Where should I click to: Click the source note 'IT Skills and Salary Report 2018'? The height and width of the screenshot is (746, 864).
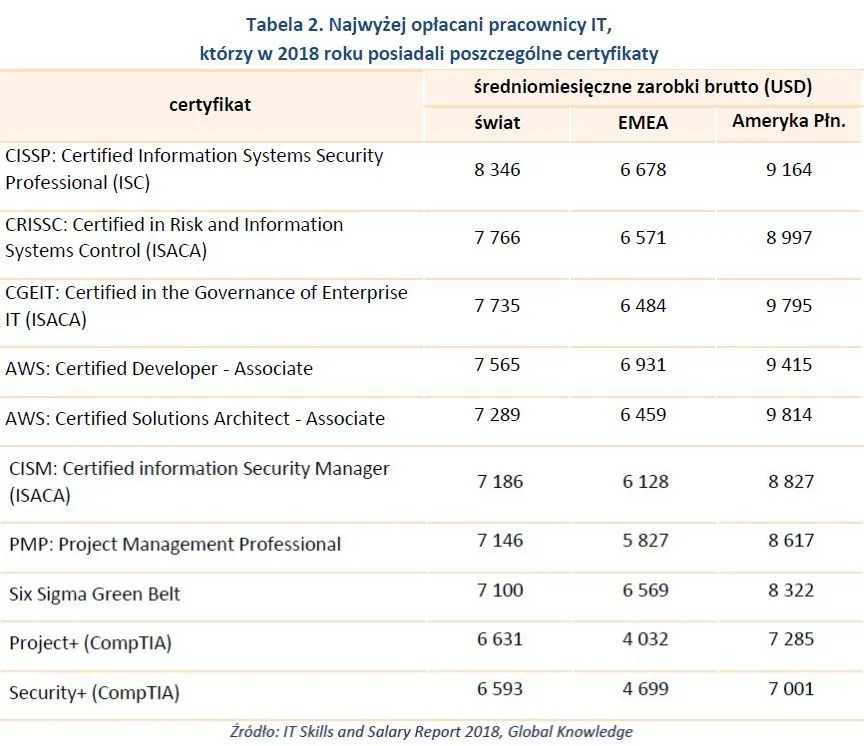(432, 732)
